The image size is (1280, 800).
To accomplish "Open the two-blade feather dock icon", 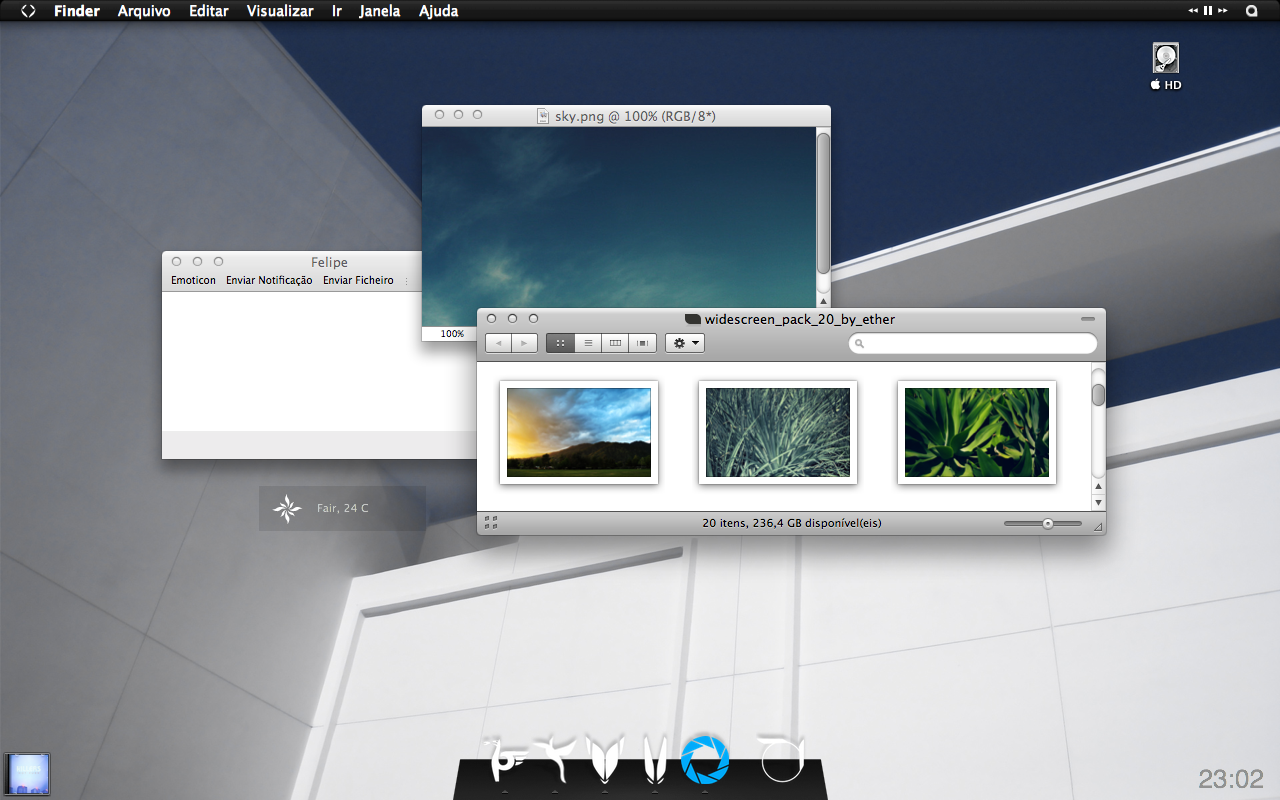I will [655, 759].
